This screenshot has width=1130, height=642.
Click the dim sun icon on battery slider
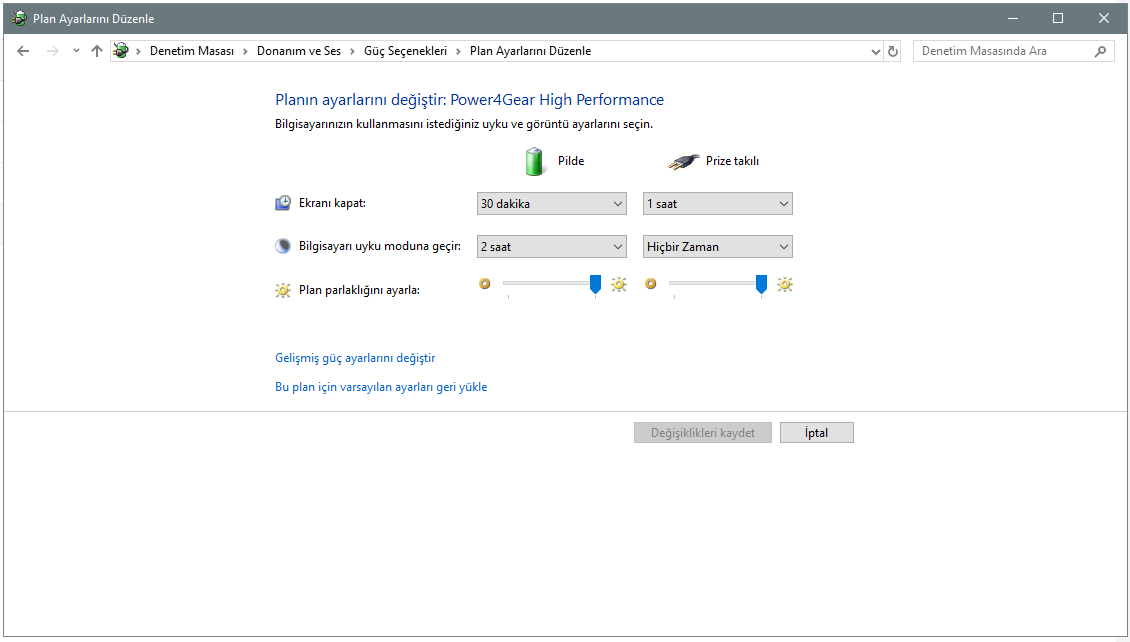484,284
